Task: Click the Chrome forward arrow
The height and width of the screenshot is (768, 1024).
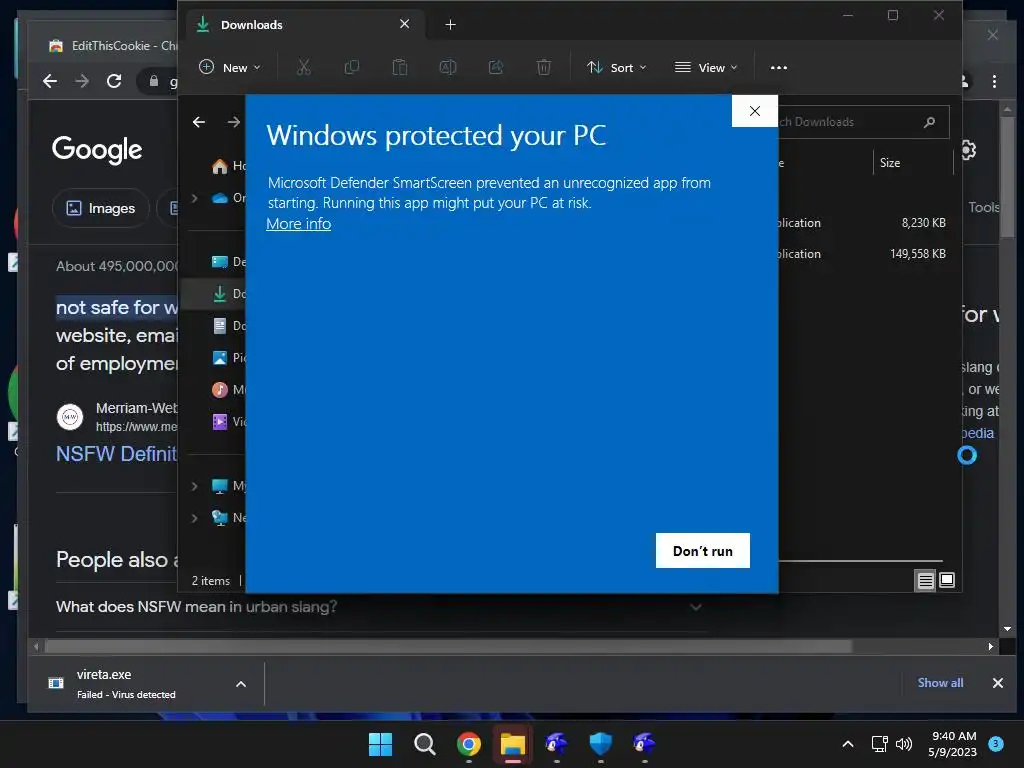Action: pos(82,81)
